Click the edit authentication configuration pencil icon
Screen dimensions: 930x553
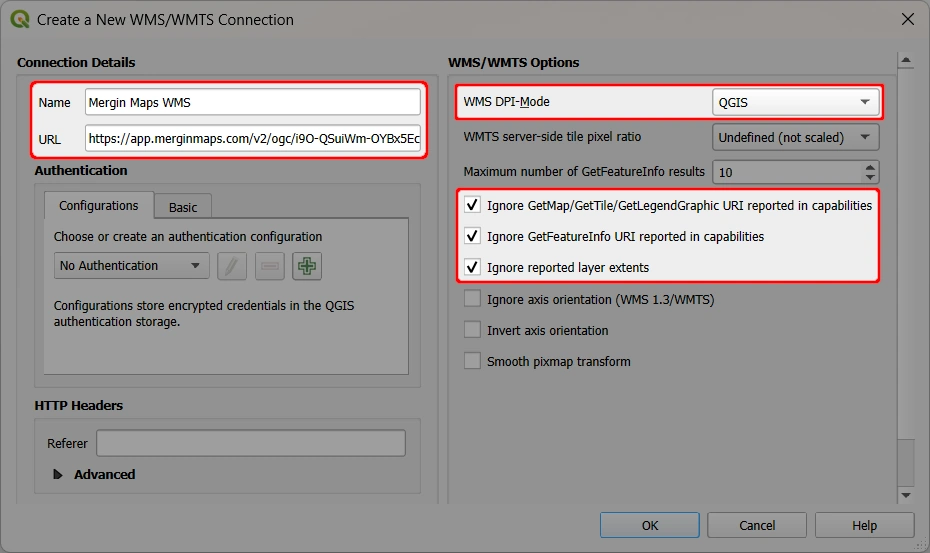[x=232, y=266]
